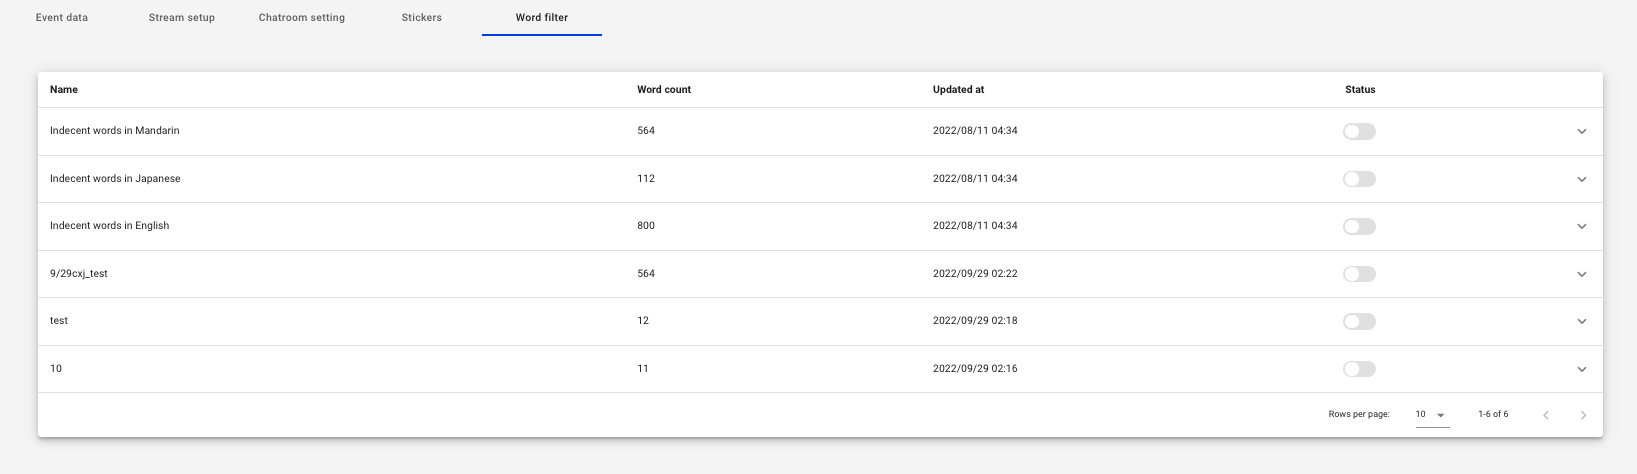
Task: Expand the Indecent words in Japanese row
Action: pos(1582,180)
